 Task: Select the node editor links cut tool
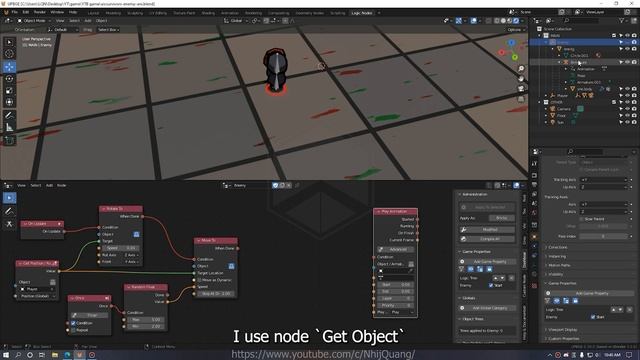point(10,224)
